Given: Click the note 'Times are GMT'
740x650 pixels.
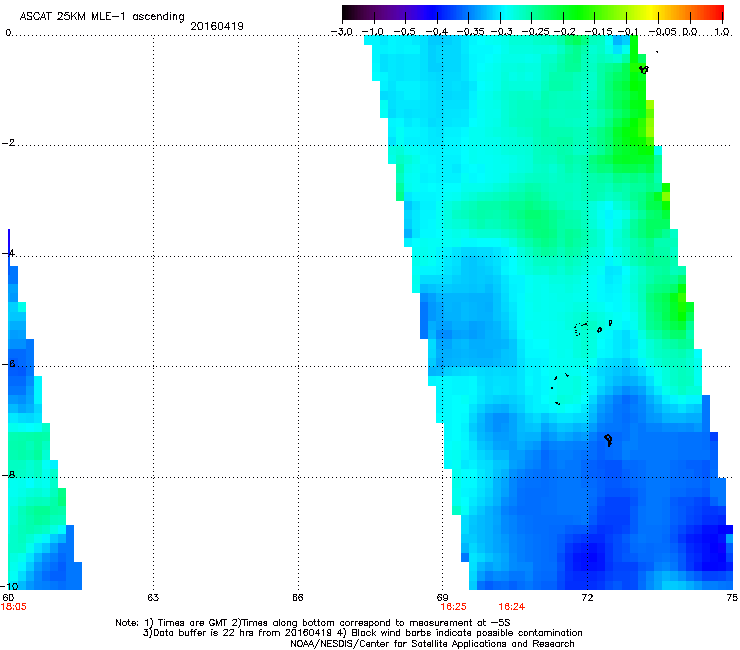Looking at the screenshot, I should 192,623.
